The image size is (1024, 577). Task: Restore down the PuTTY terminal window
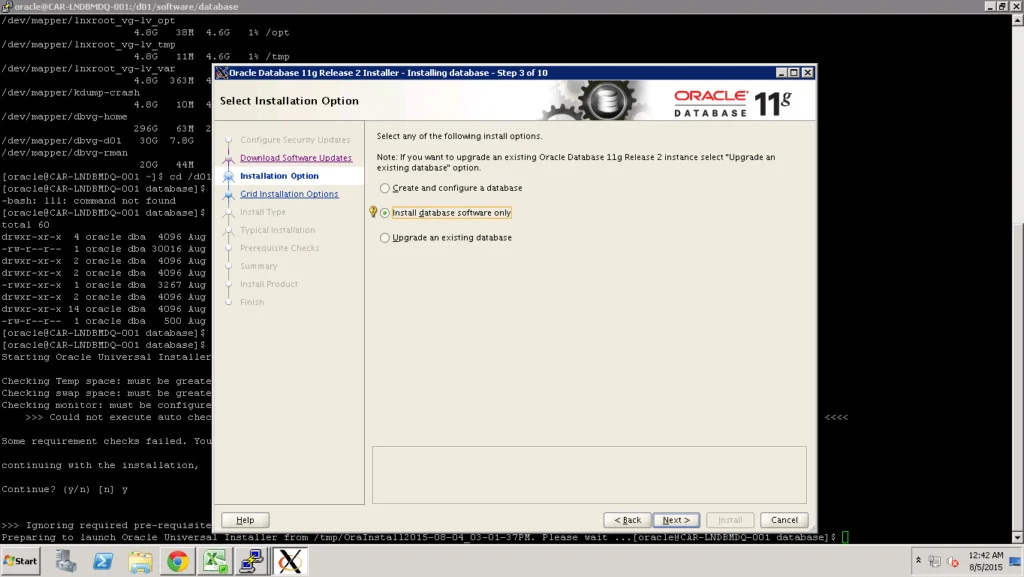click(x=1002, y=7)
